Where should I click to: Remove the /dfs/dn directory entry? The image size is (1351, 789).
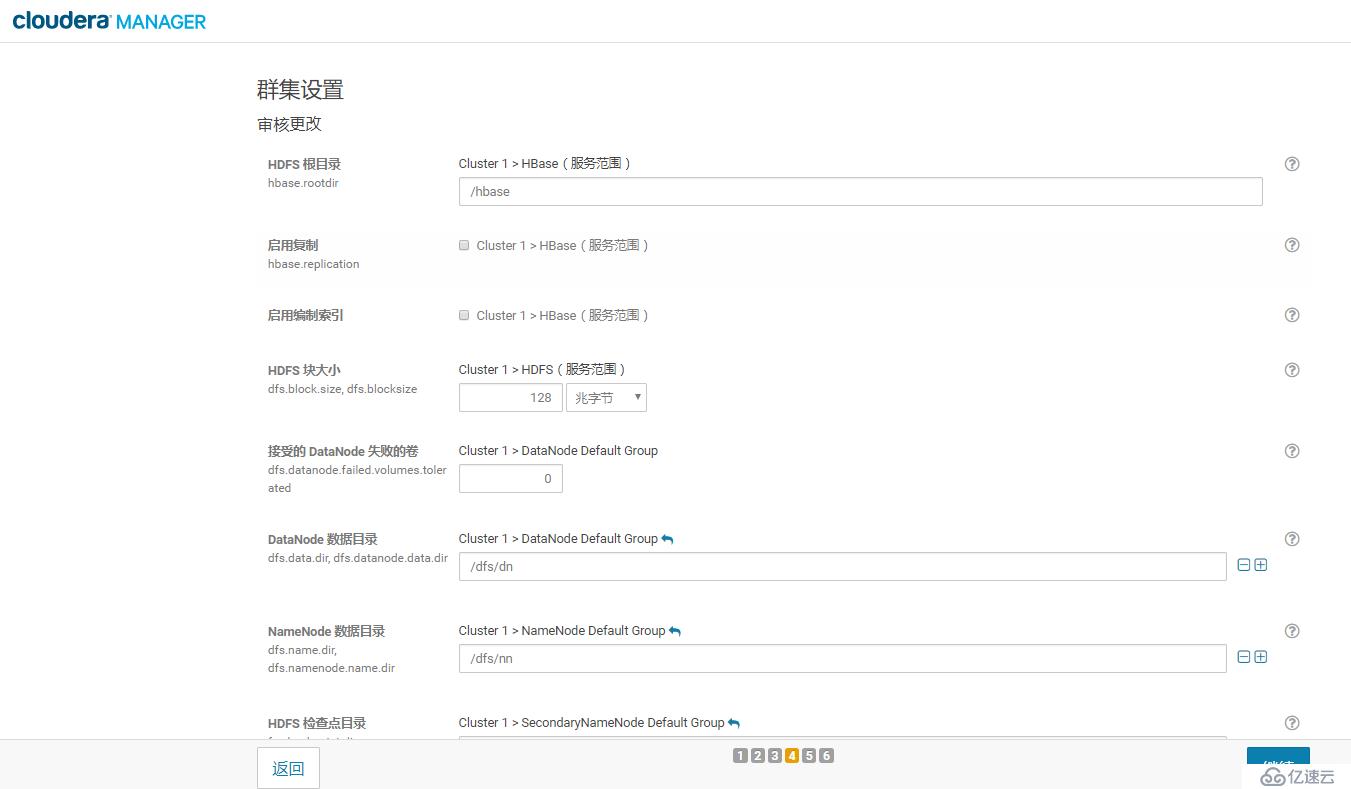[x=1244, y=565]
